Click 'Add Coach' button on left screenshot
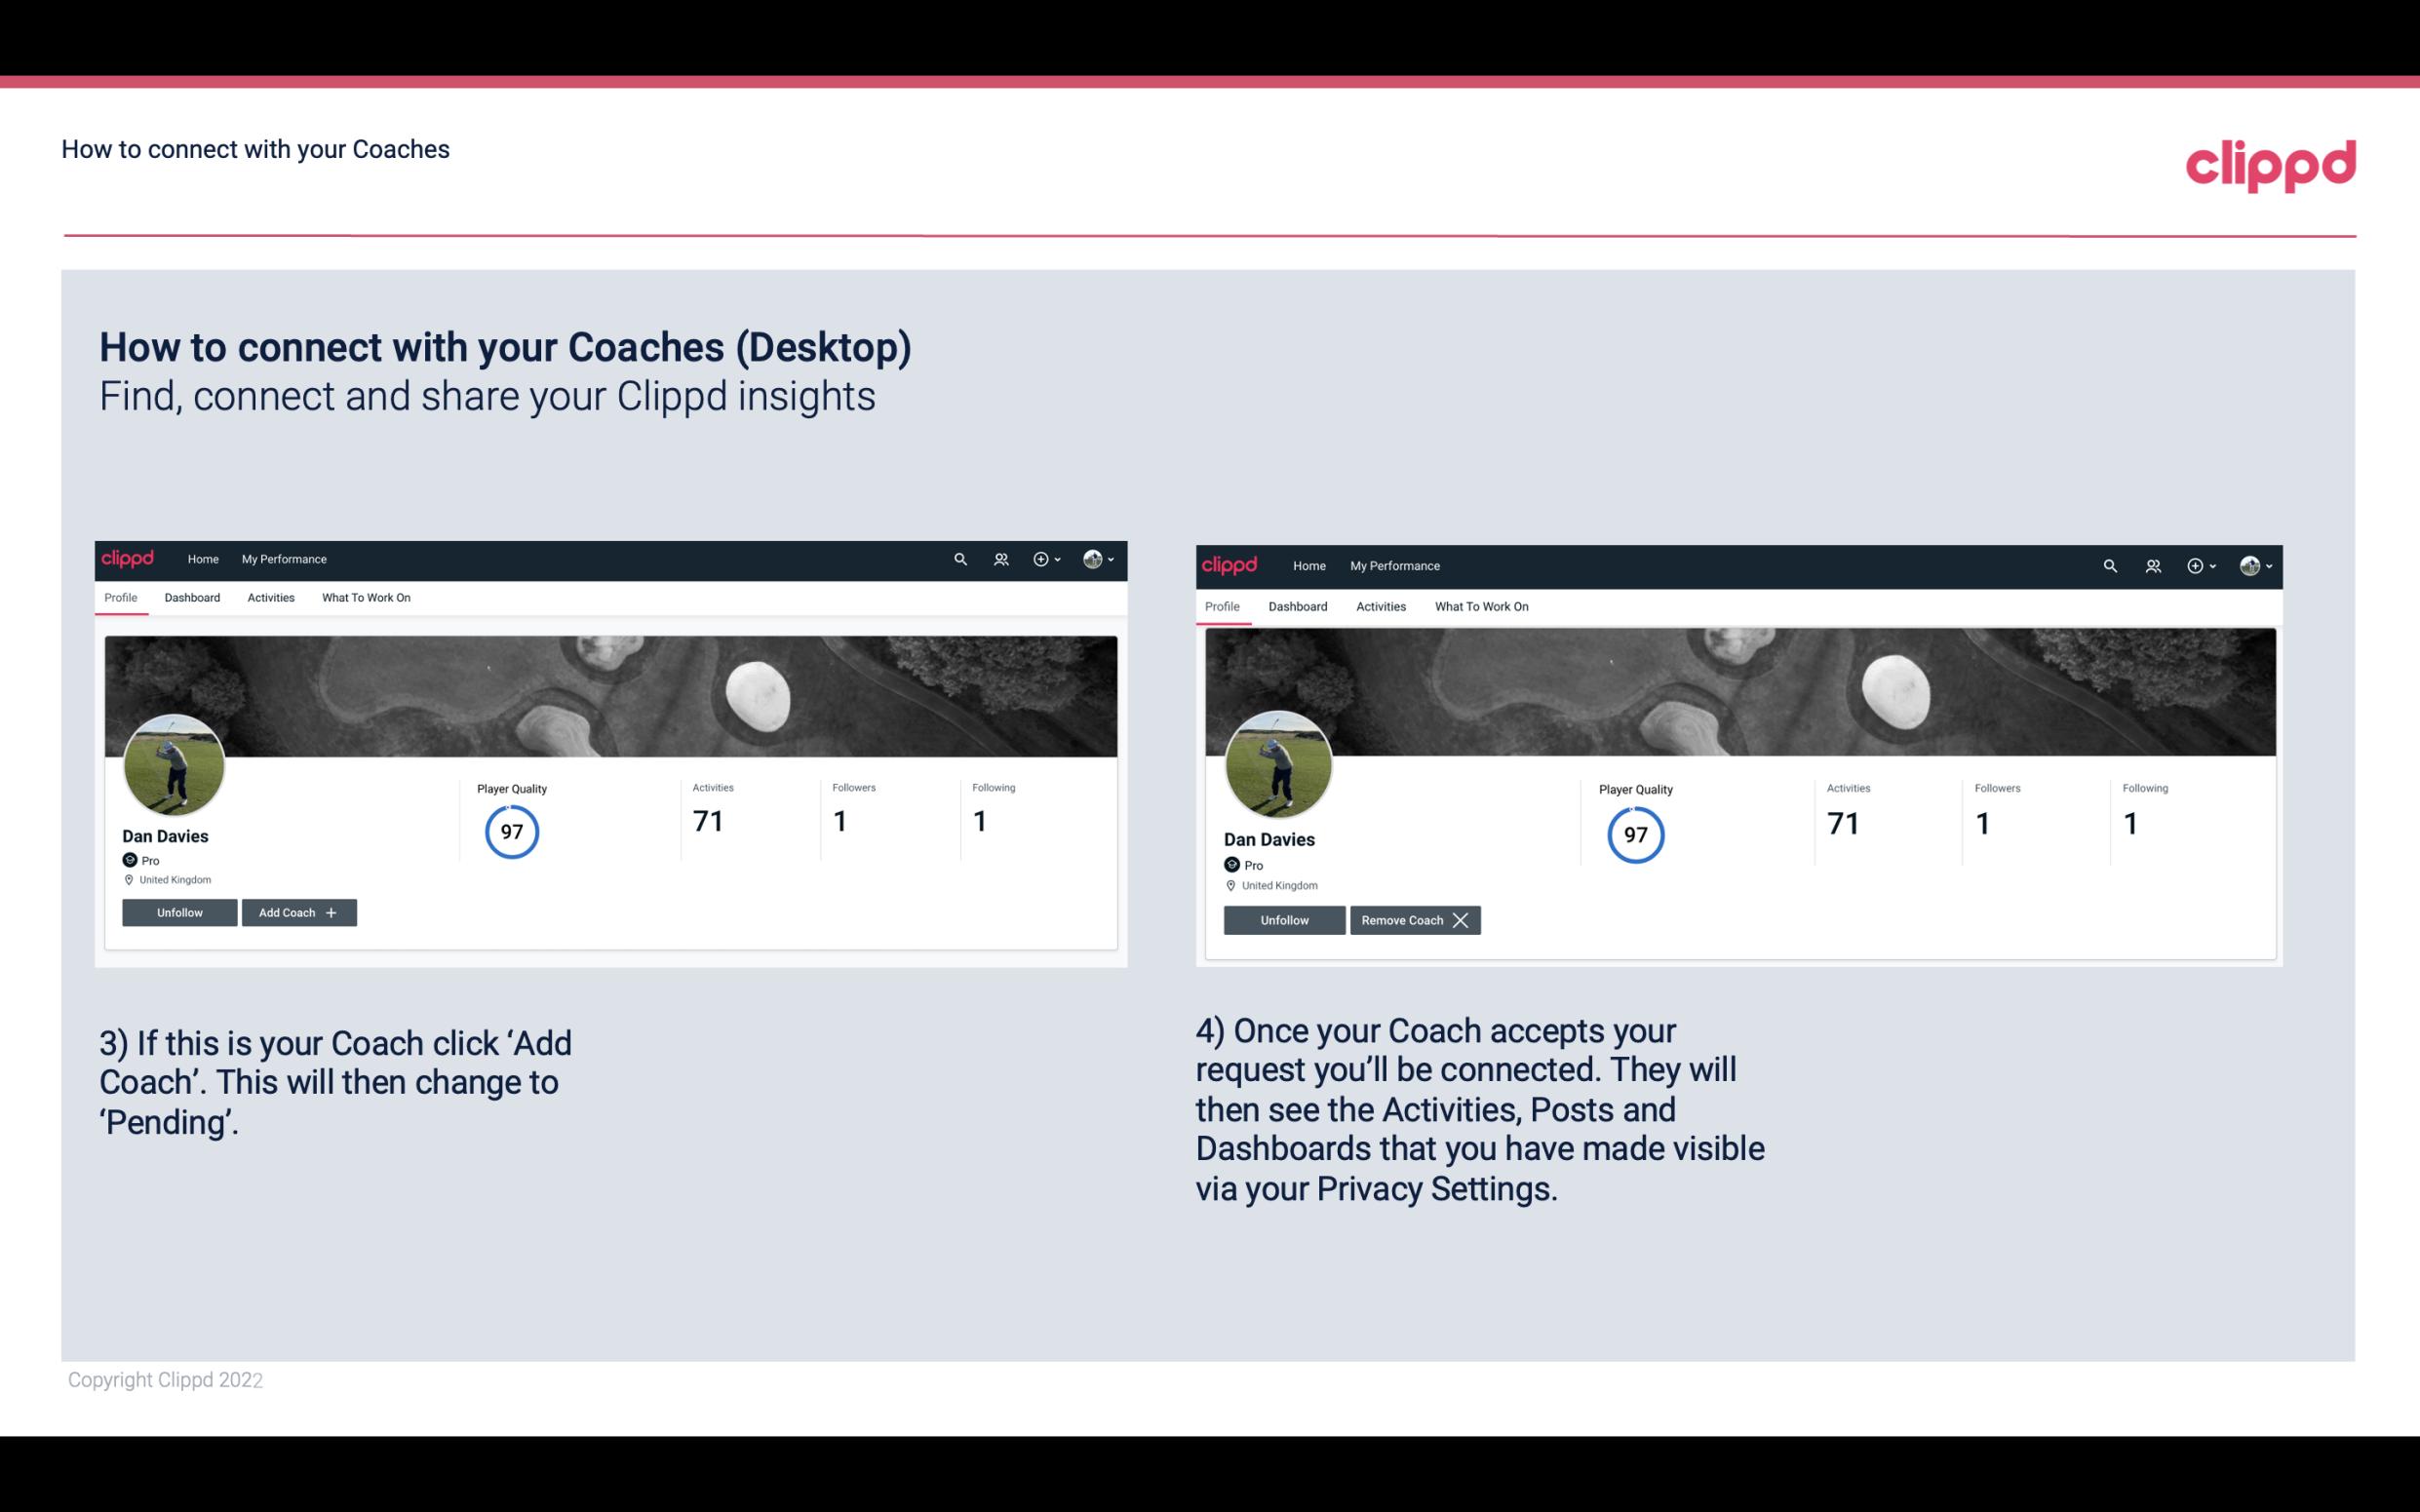 [x=296, y=912]
